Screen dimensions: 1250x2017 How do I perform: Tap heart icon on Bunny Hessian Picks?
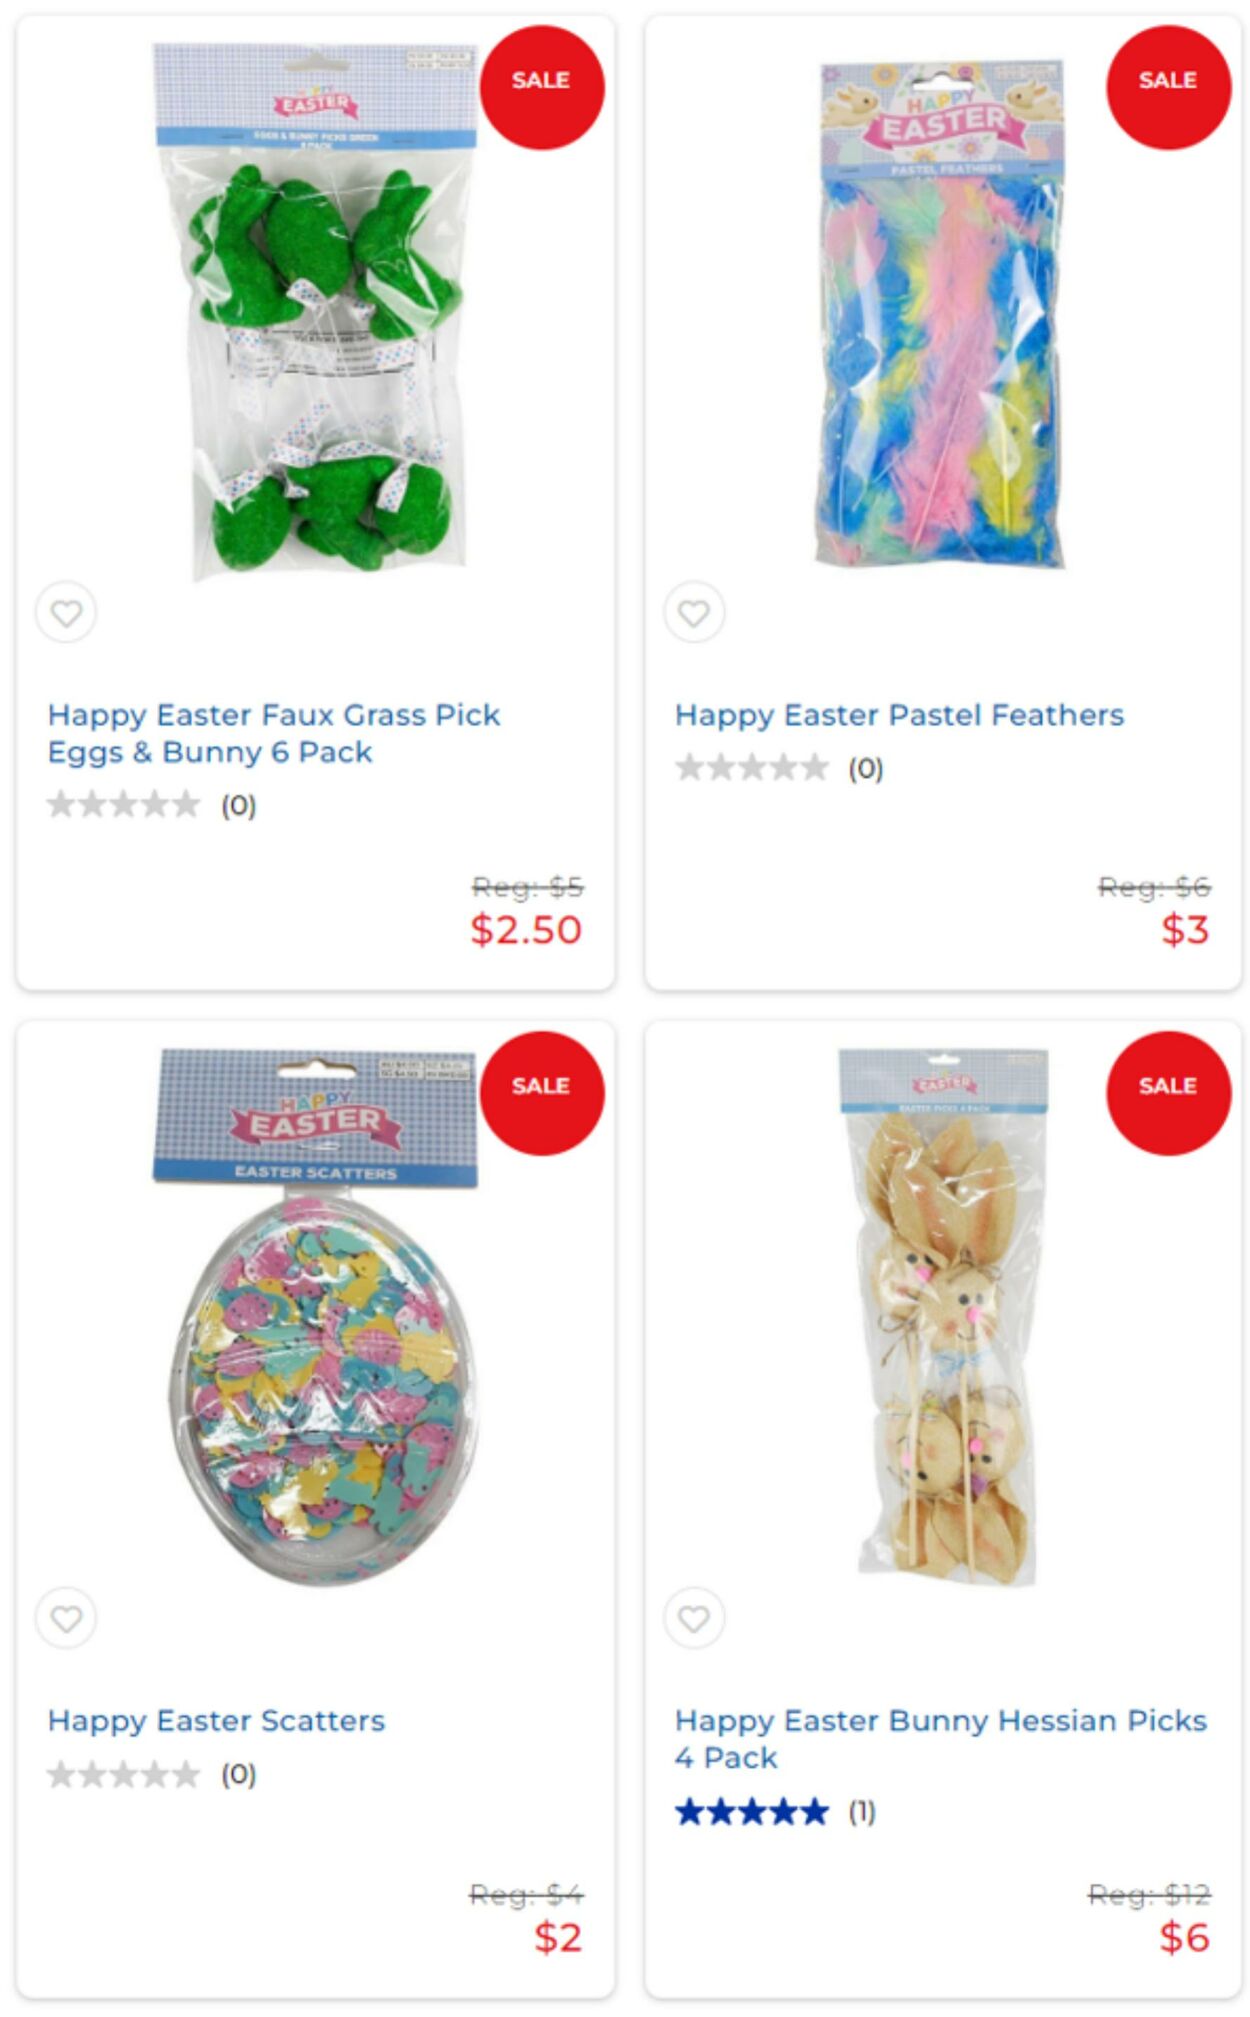click(694, 1617)
